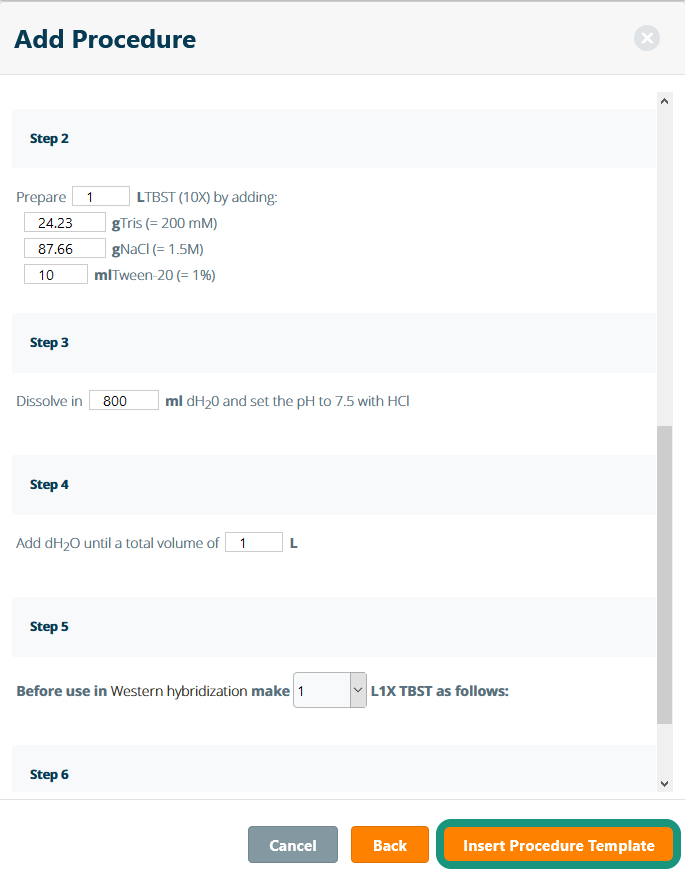
Task: Click the Tris grams input field
Action: coord(64,223)
